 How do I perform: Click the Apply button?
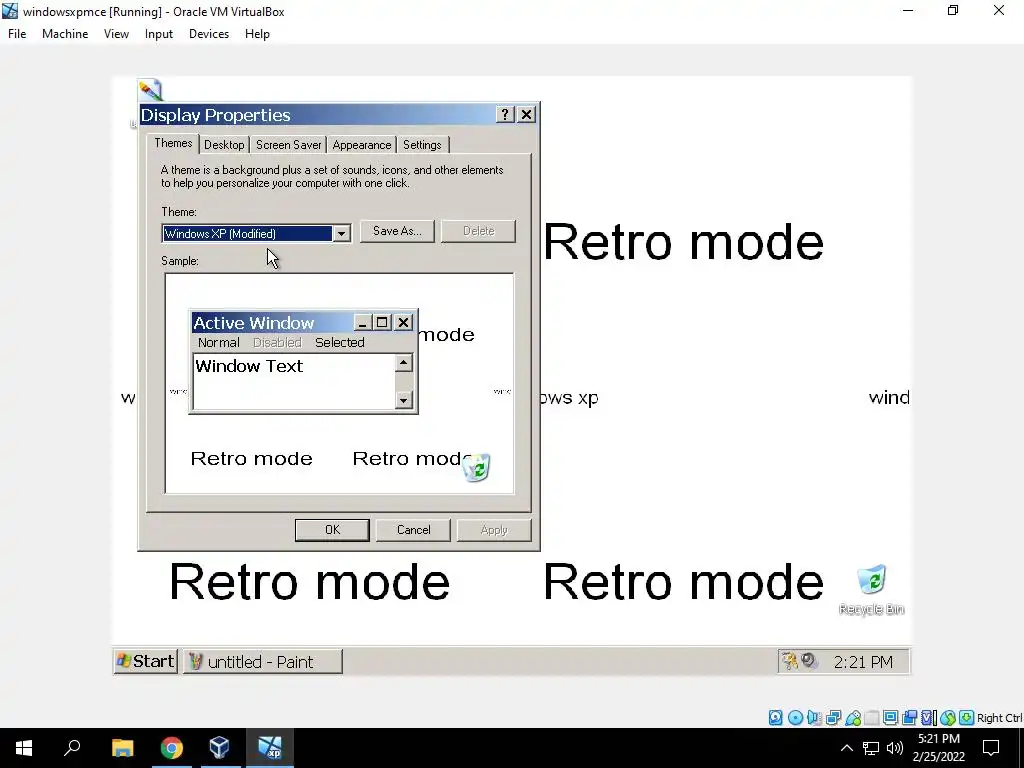click(x=494, y=530)
